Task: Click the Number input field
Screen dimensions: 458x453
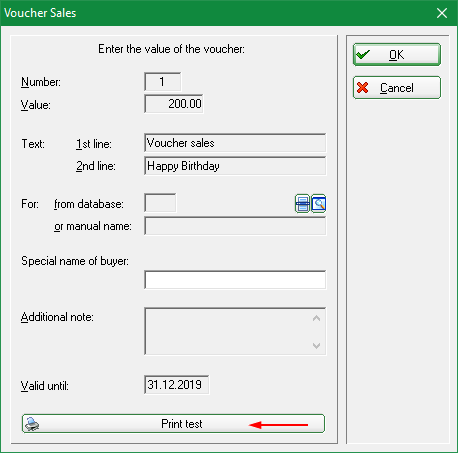Action: click(x=163, y=82)
